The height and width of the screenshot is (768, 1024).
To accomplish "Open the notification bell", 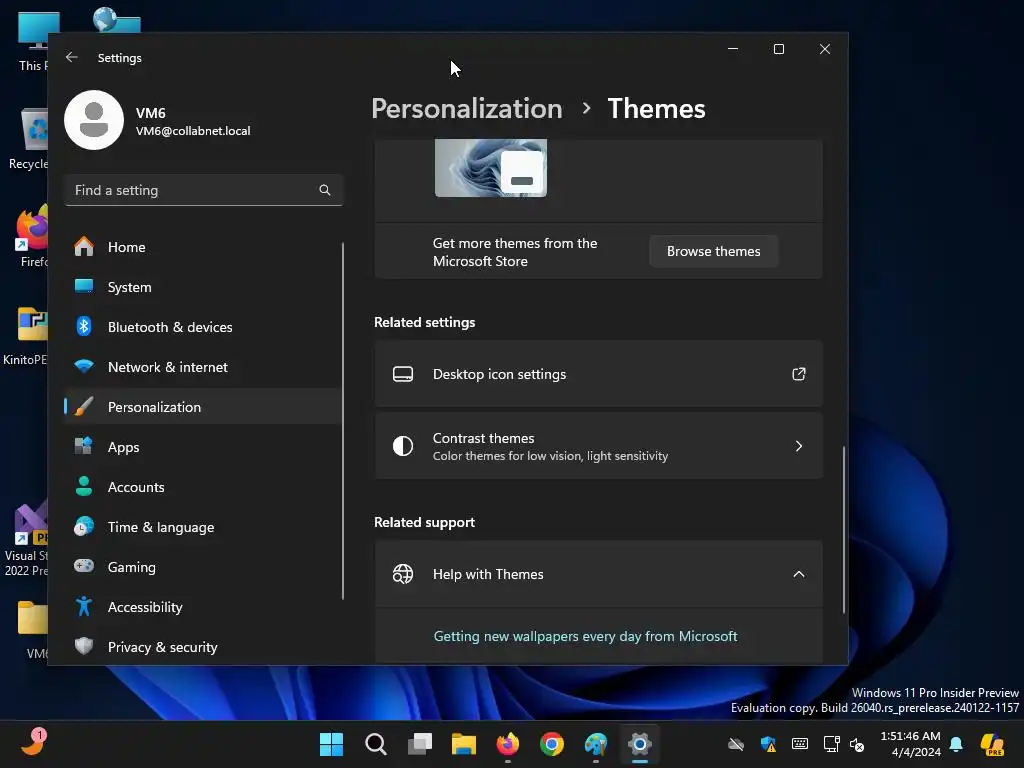I will click(x=956, y=744).
